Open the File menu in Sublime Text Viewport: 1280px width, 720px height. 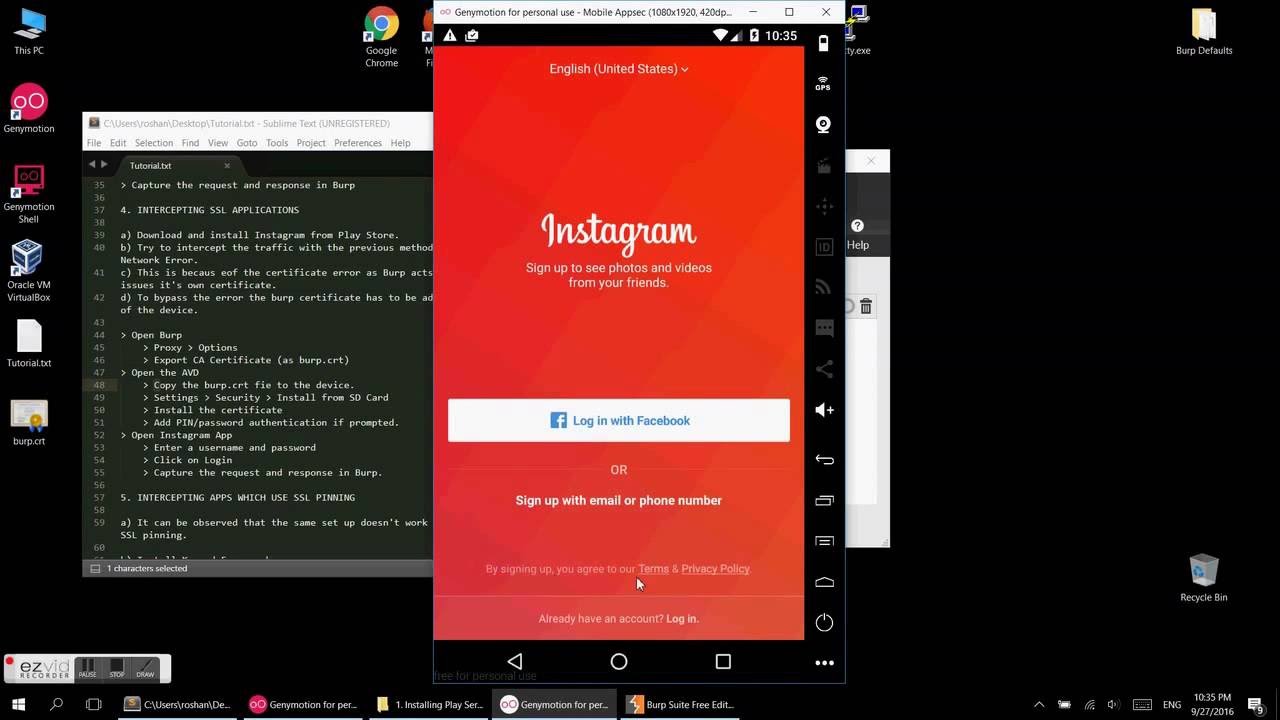point(94,143)
